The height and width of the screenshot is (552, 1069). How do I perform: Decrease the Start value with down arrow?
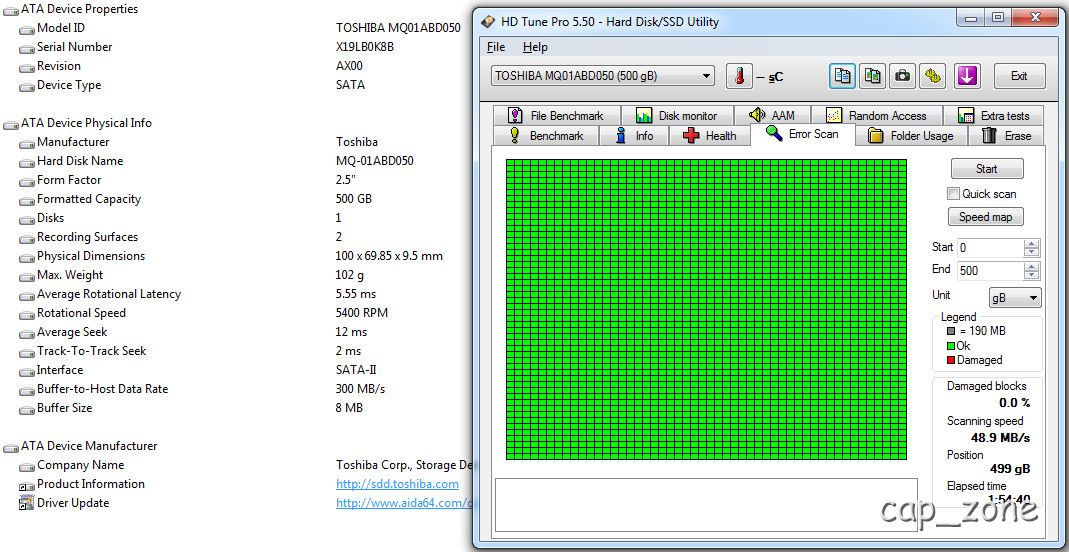coord(1032,252)
